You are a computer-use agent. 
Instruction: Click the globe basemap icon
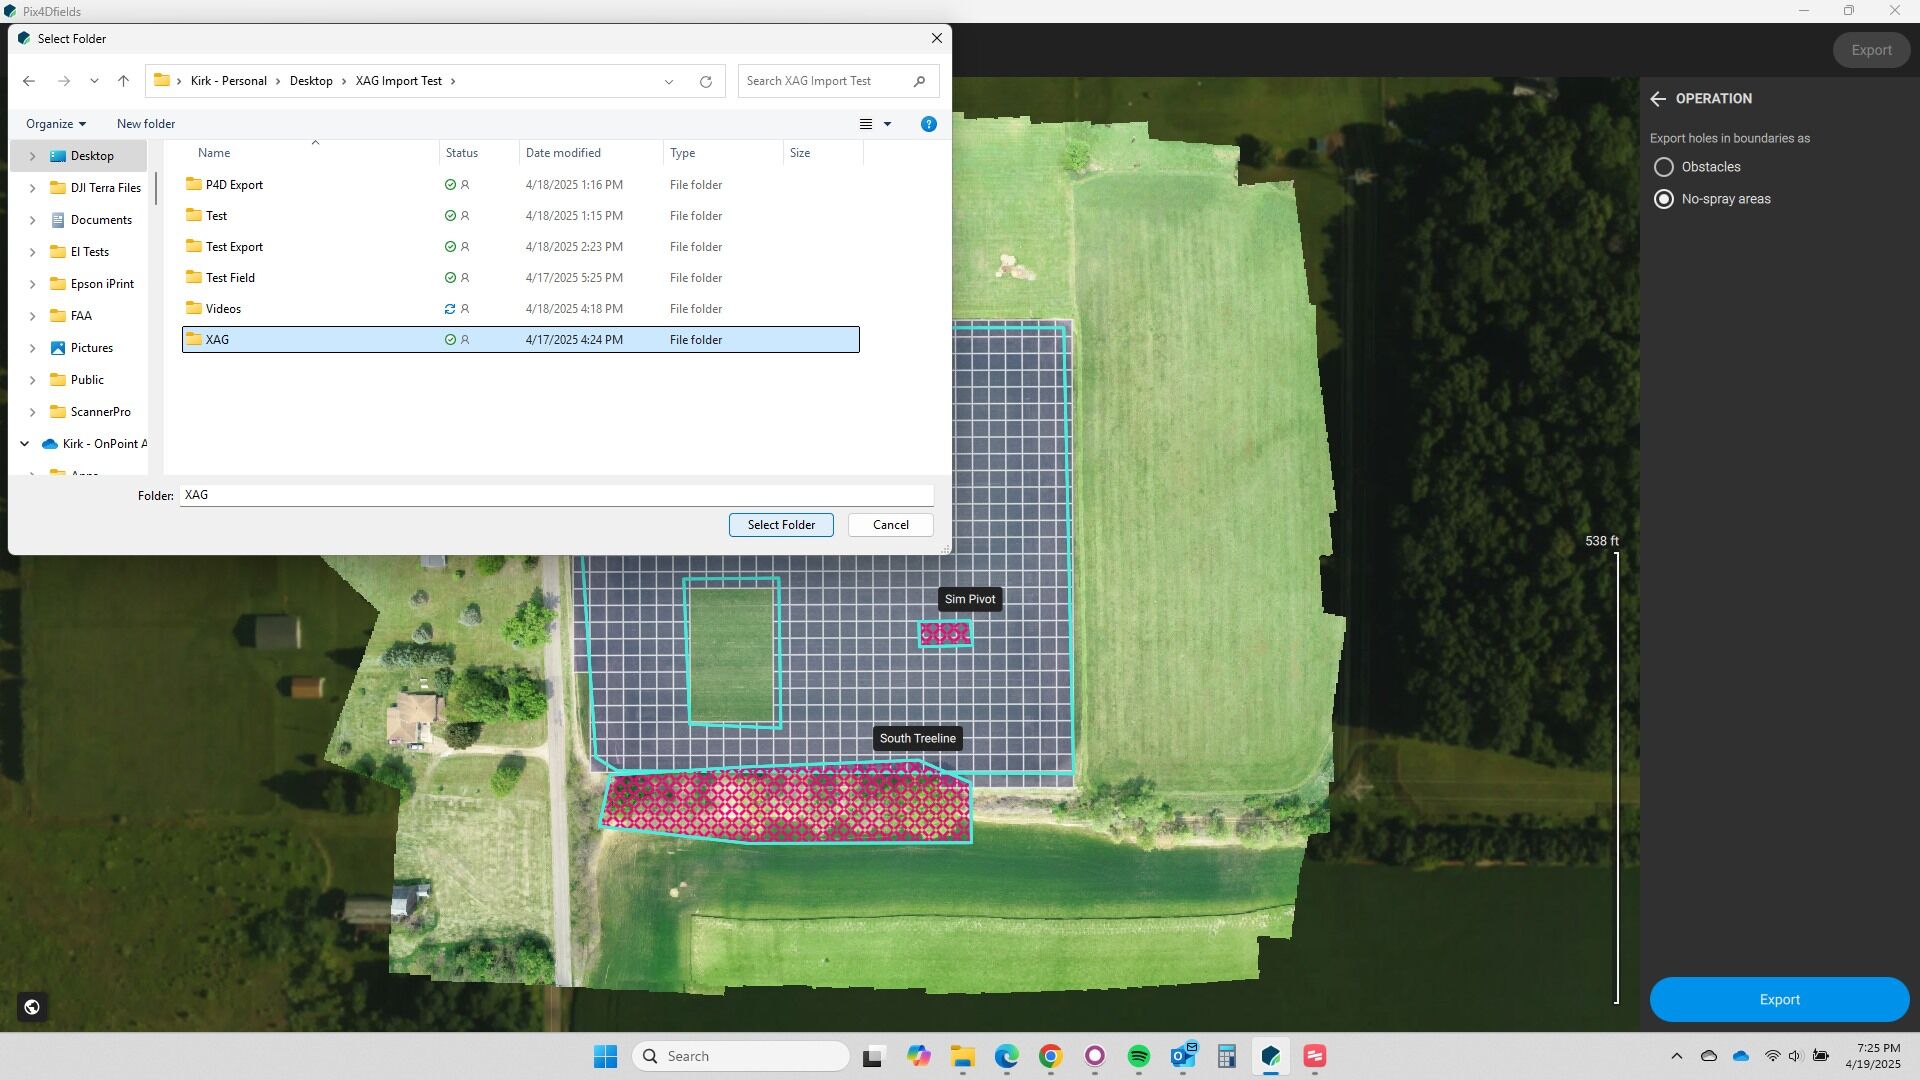point(32,1007)
